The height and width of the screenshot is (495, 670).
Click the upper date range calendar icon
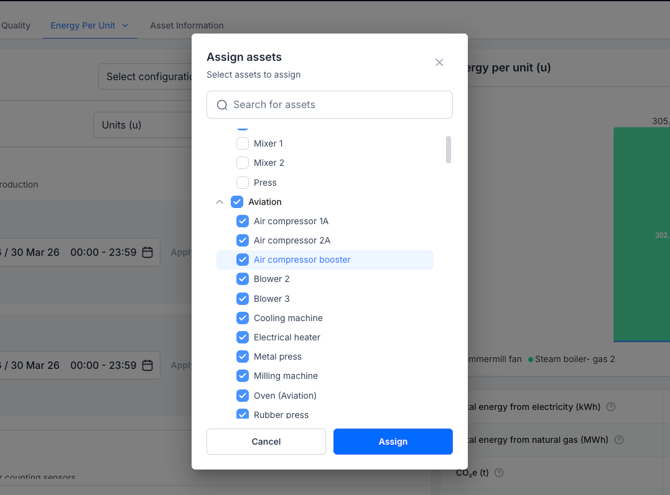coord(148,253)
